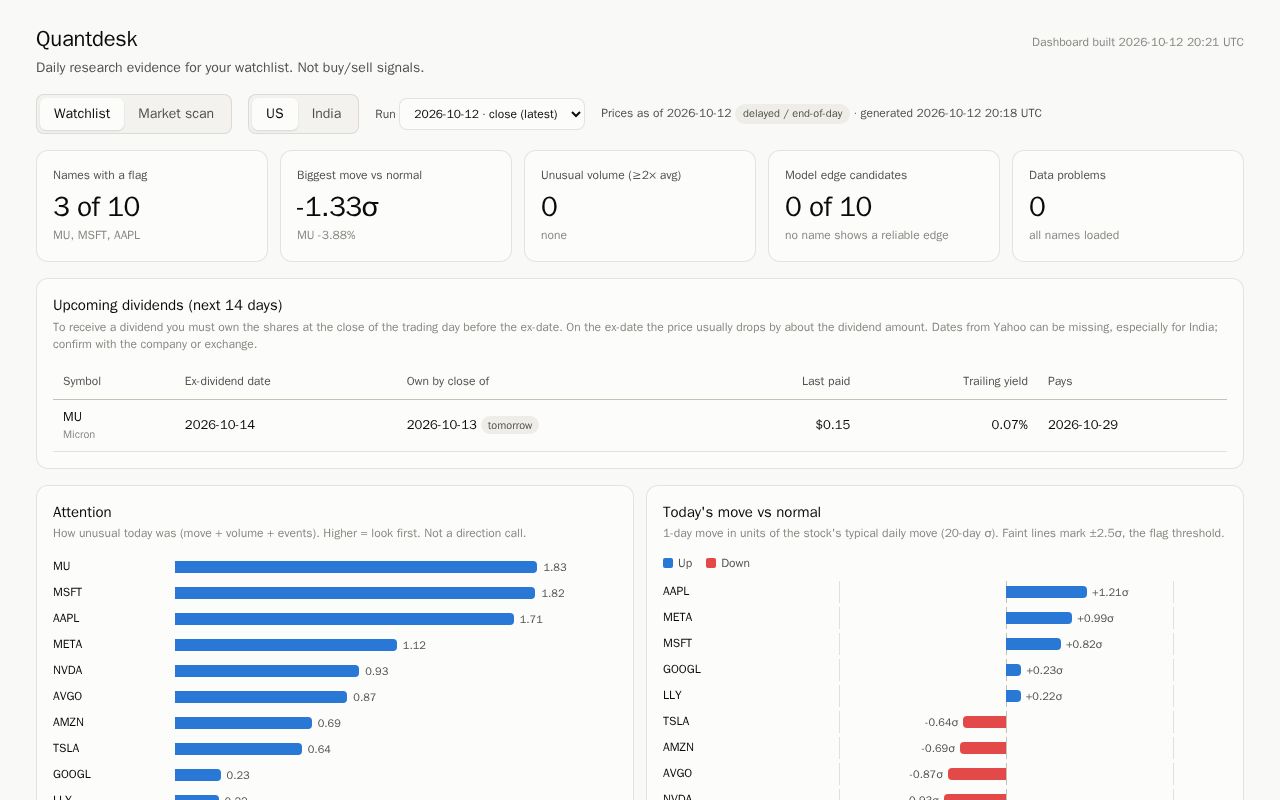Click MSFT's +0.82σ move bar
Screen dimensions: 1280x800
pos(1033,644)
